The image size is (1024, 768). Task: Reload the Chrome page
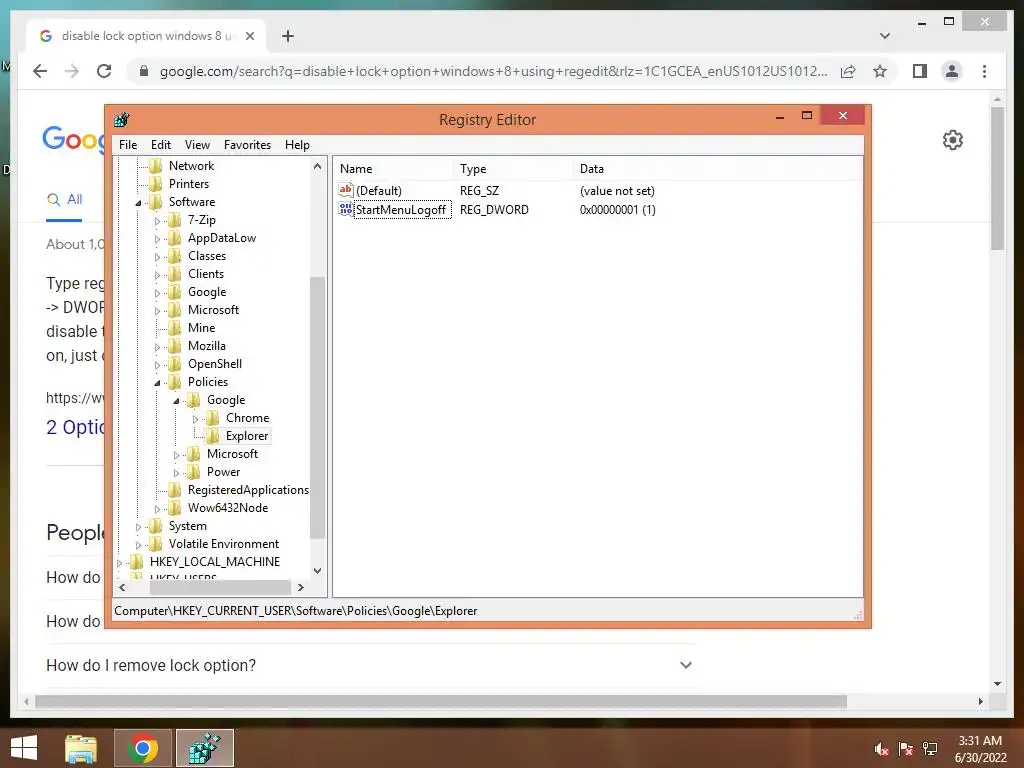click(104, 71)
